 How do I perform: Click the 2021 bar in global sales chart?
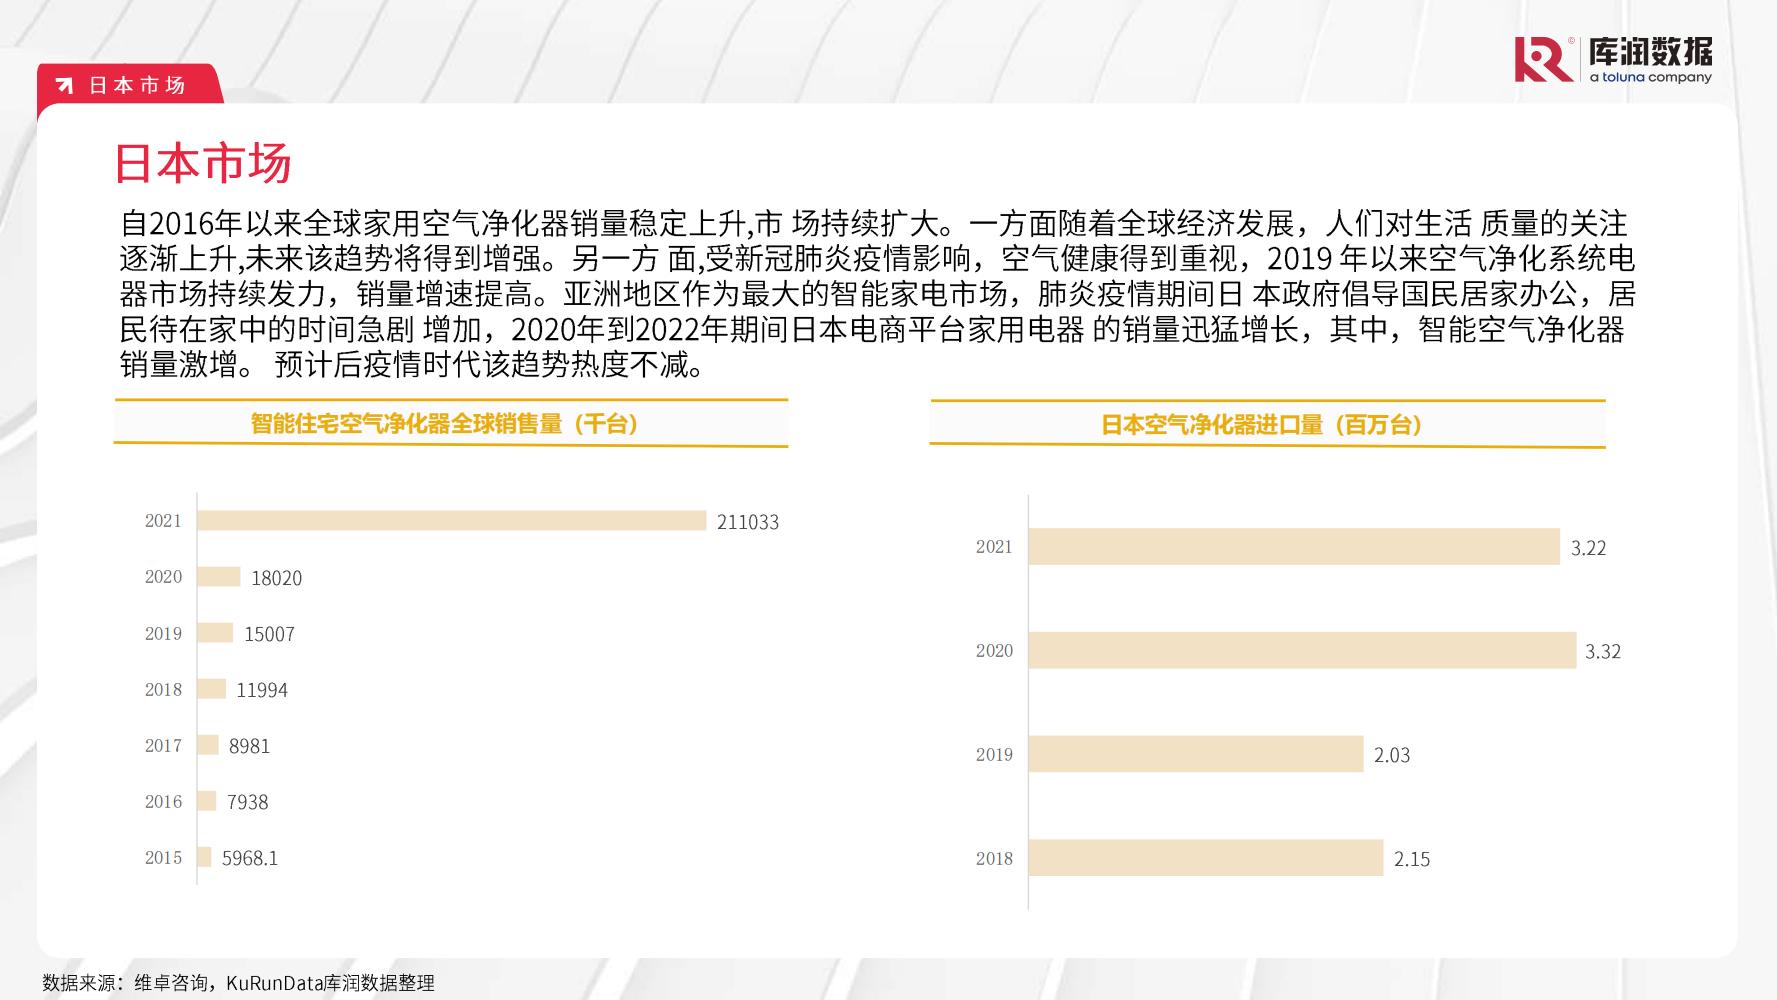click(x=452, y=521)
